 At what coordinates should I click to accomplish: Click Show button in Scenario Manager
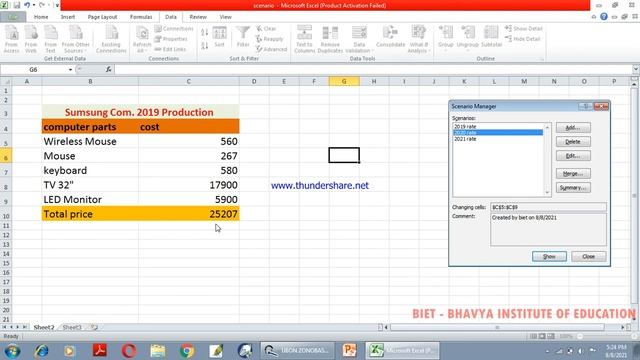pos(549,256)
